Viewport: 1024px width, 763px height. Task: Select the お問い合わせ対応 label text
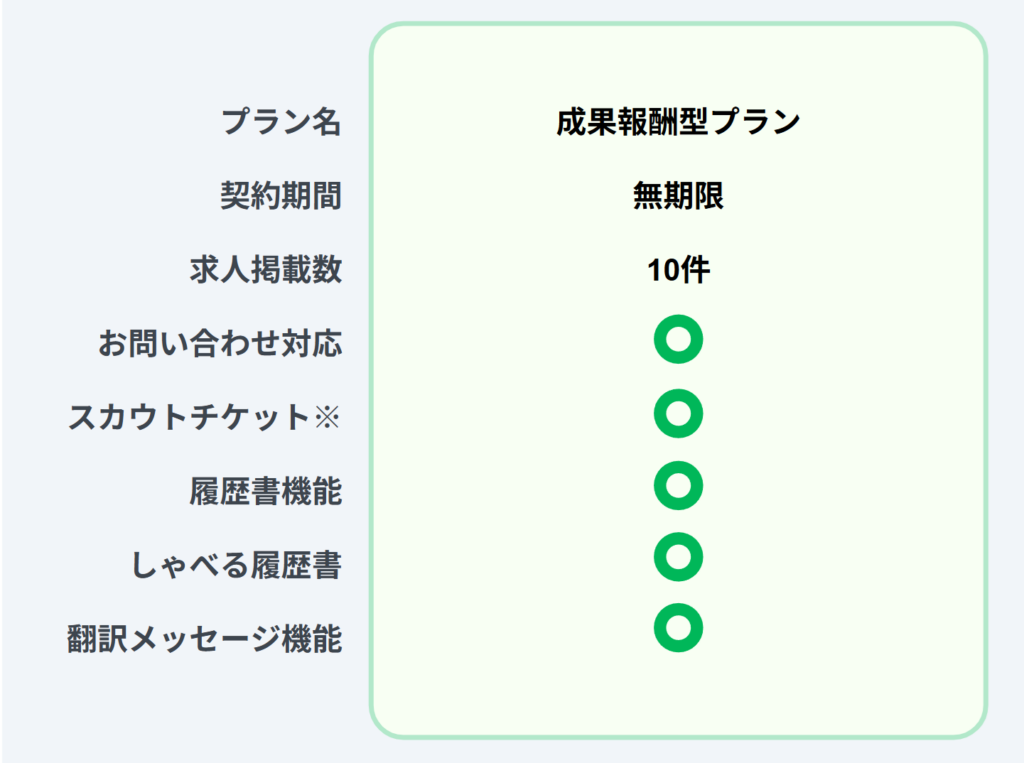click(220, 344)
